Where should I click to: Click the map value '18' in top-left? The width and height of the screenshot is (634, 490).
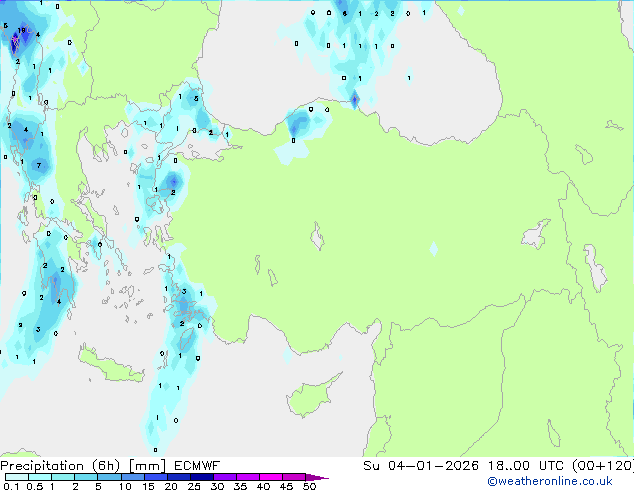[x=21, y=30]
